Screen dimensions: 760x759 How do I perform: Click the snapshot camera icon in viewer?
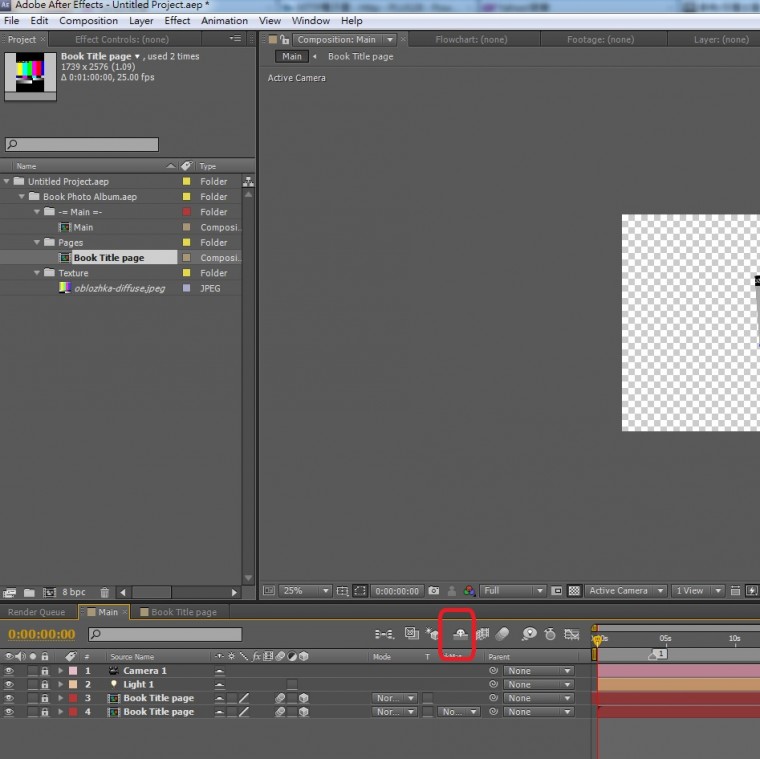pyautogui.click(x=436, y=591)
